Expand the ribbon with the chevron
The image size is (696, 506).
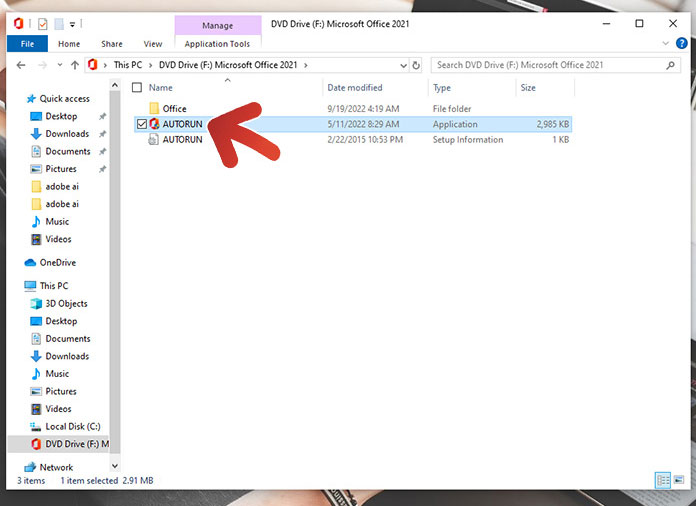click(665, 43)
